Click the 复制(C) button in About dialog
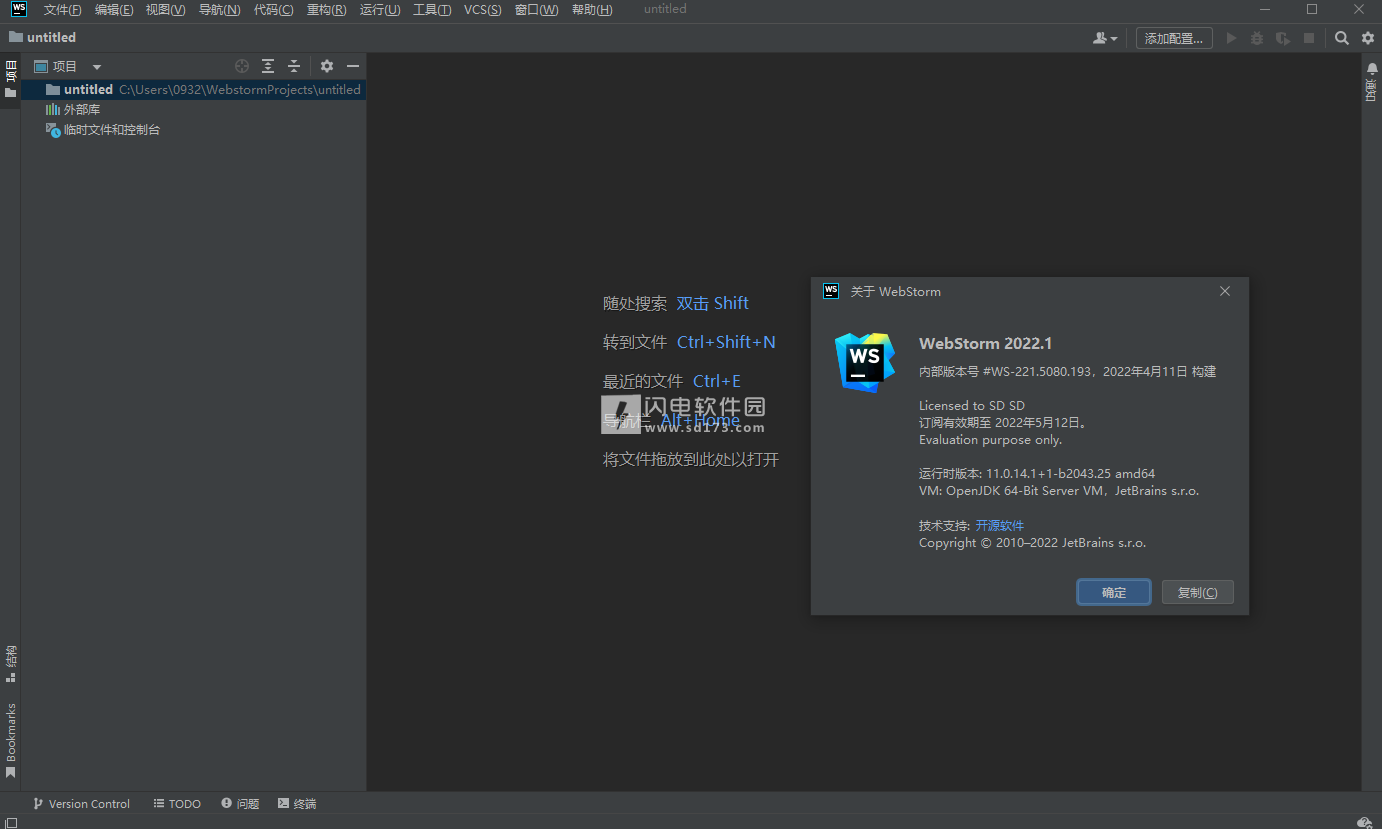Screen dimensions: 1382x829 pos(1197,592)
